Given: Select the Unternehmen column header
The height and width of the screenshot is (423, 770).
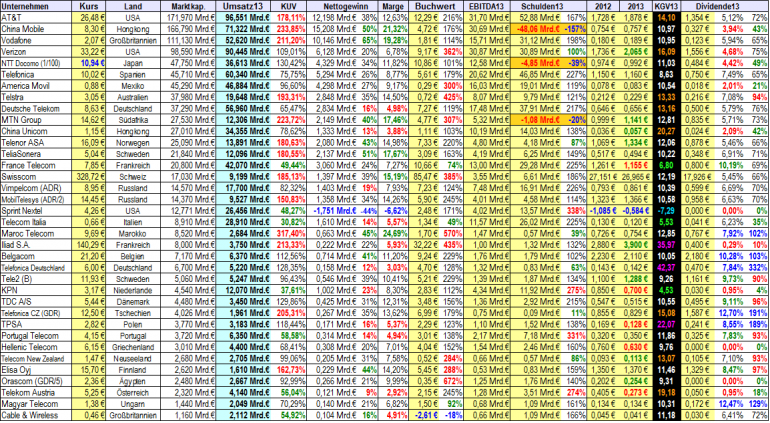Looking at the screenshot, I should (36, 6).
